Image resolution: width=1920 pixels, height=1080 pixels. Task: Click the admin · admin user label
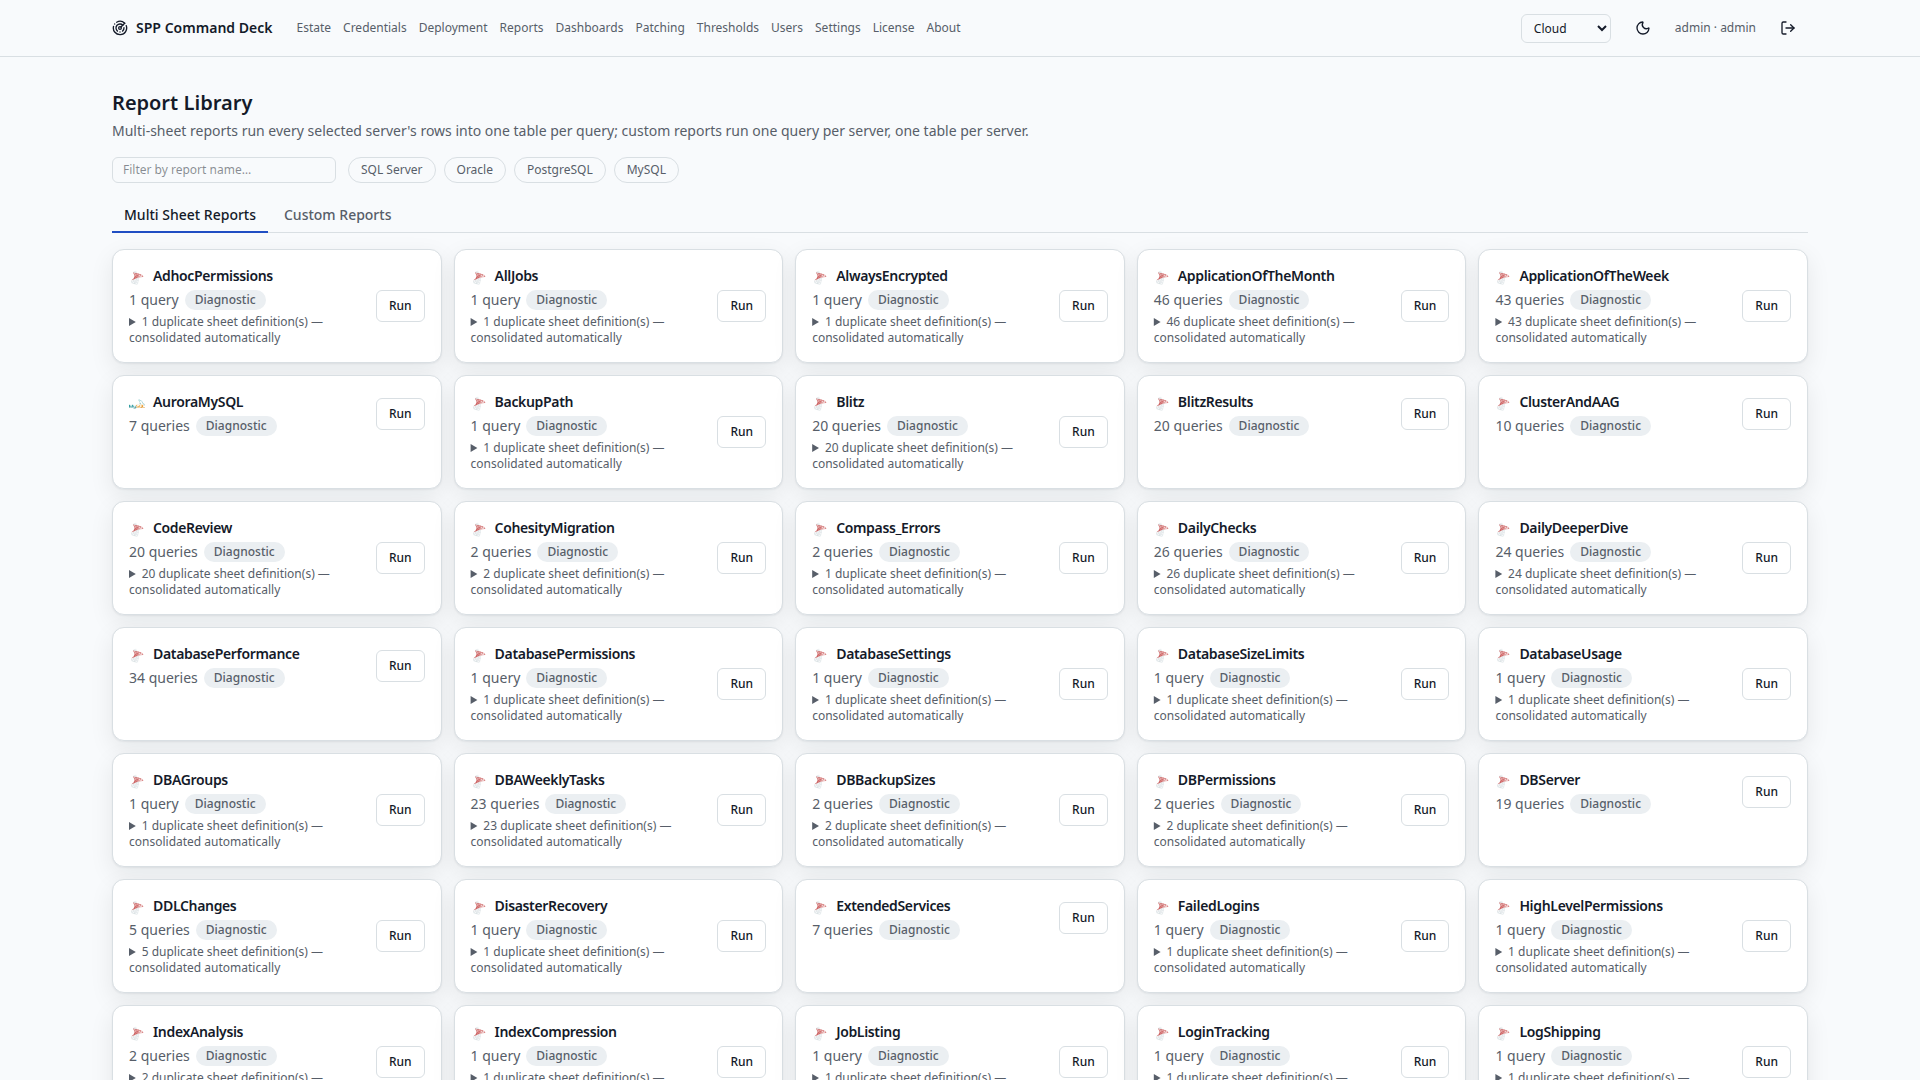(x=1715, y=28)
